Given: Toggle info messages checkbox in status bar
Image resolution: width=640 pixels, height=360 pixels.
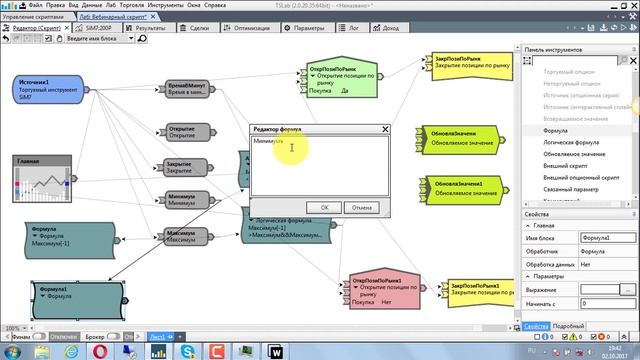Looking at the screenshot, I should coord(537,337).
